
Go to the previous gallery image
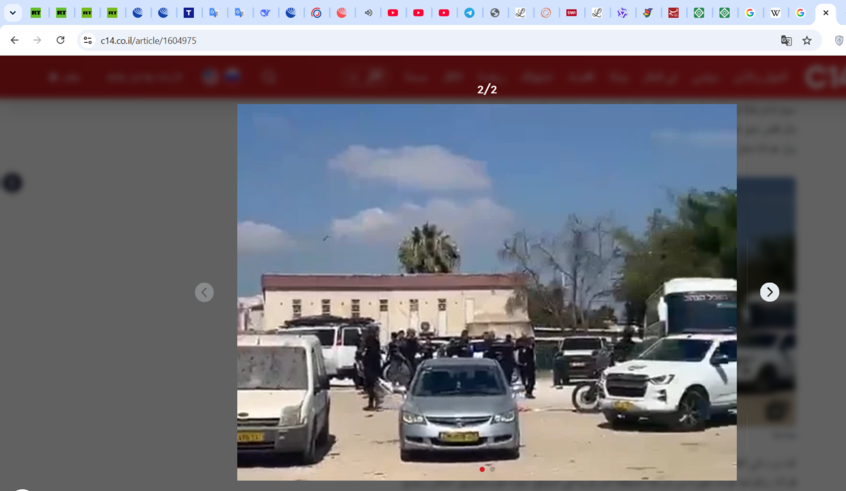click(x=204, y=292)
